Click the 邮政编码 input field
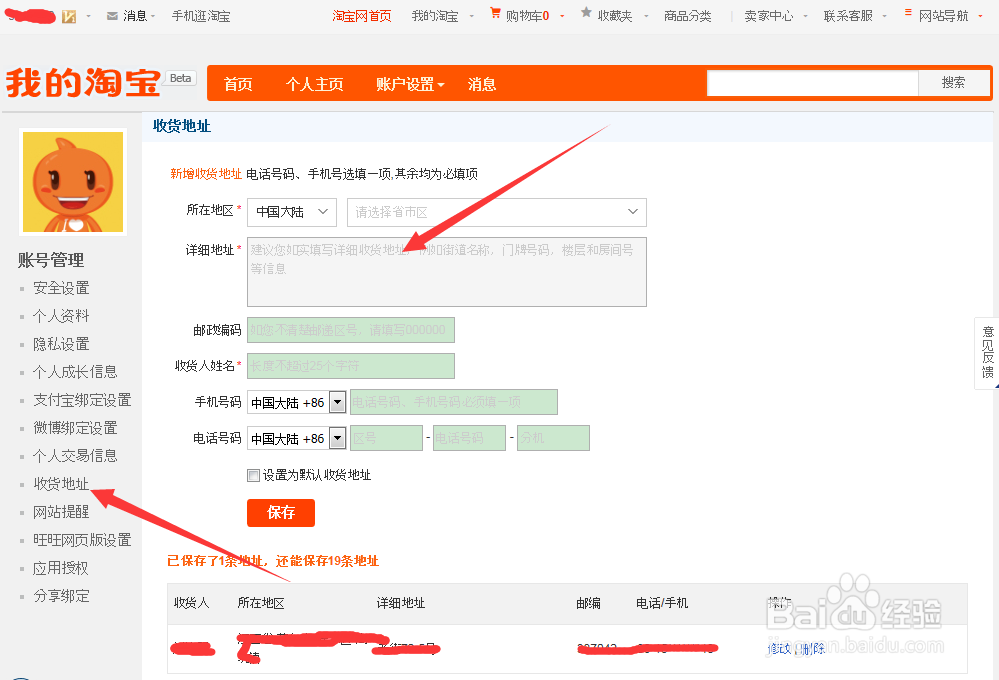The width and height of the screenshot is (999, 680). pos(350,330)
